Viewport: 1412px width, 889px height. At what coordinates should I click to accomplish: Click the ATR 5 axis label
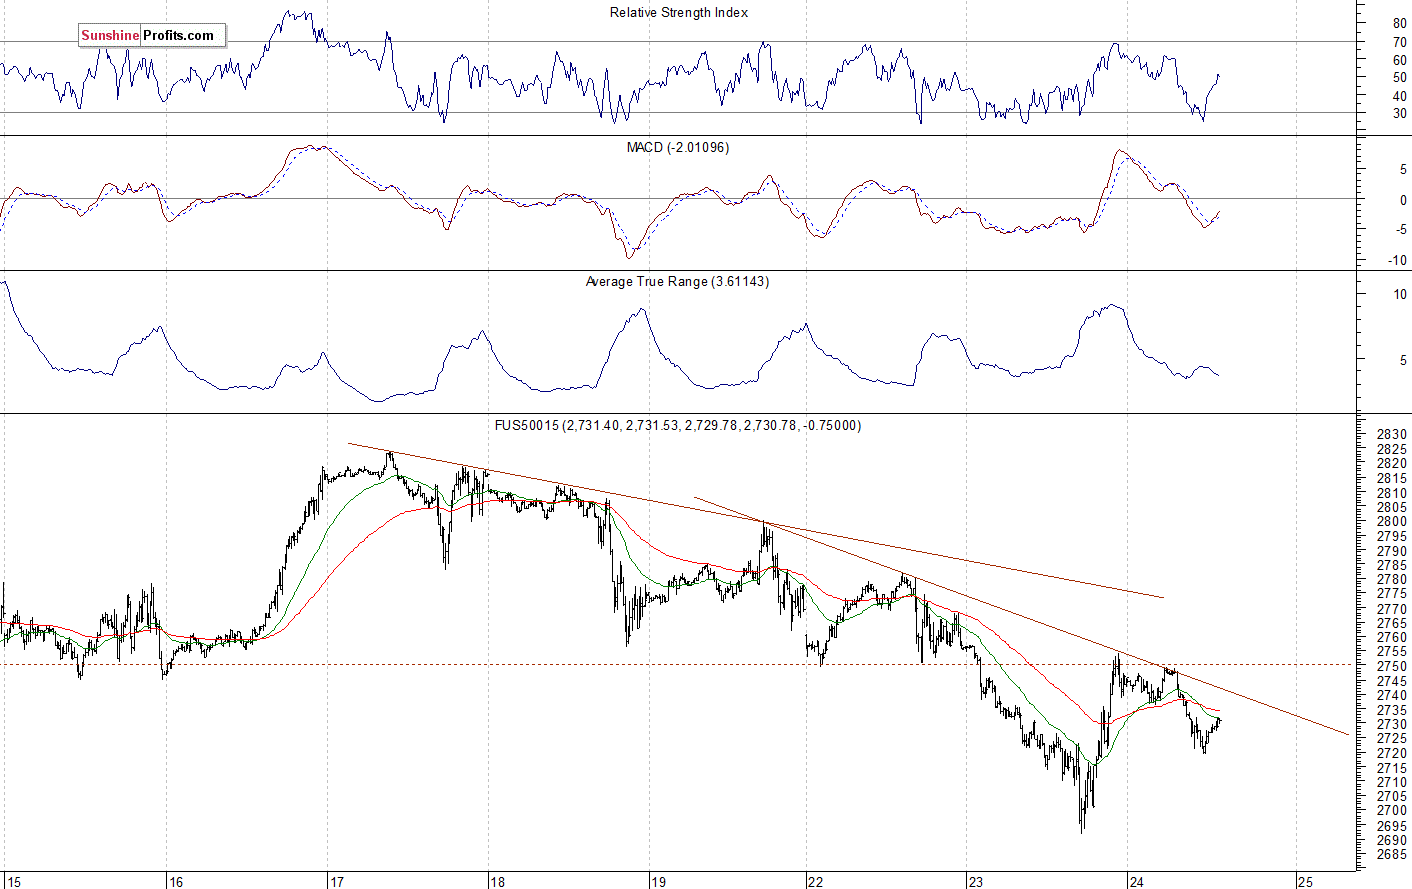[x=1402, y=361]
